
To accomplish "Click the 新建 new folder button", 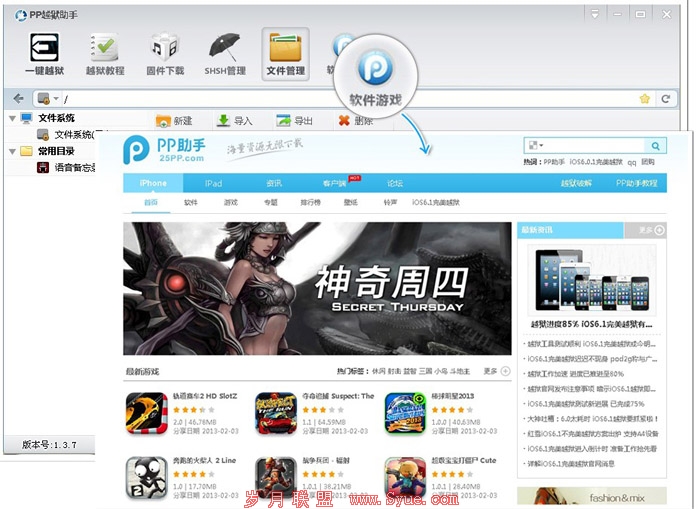I will click(174, 121).
